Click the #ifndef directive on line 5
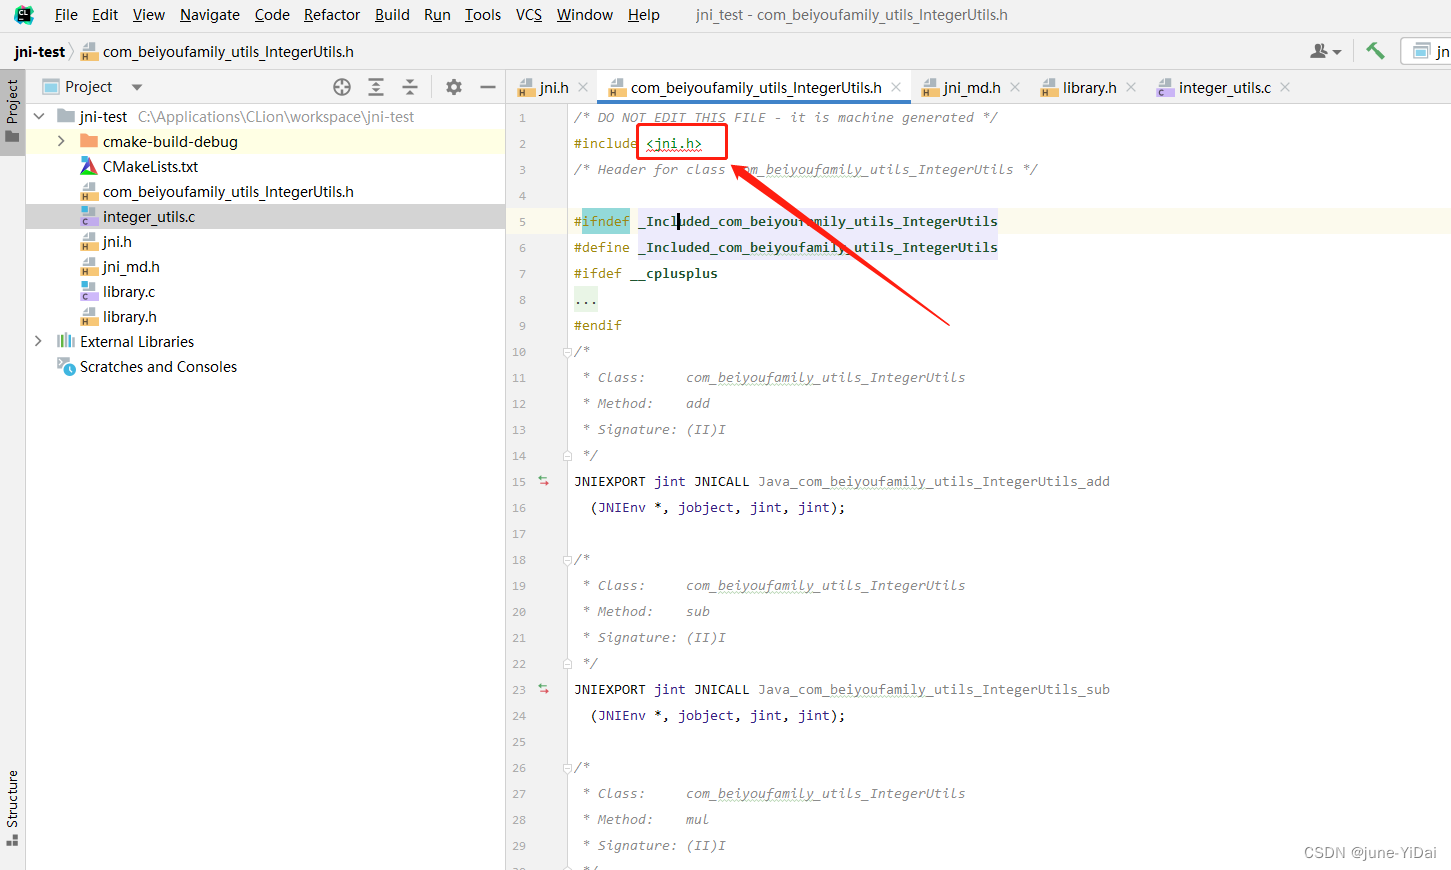This screenshot has width=1451, height=870. [602, 222]
